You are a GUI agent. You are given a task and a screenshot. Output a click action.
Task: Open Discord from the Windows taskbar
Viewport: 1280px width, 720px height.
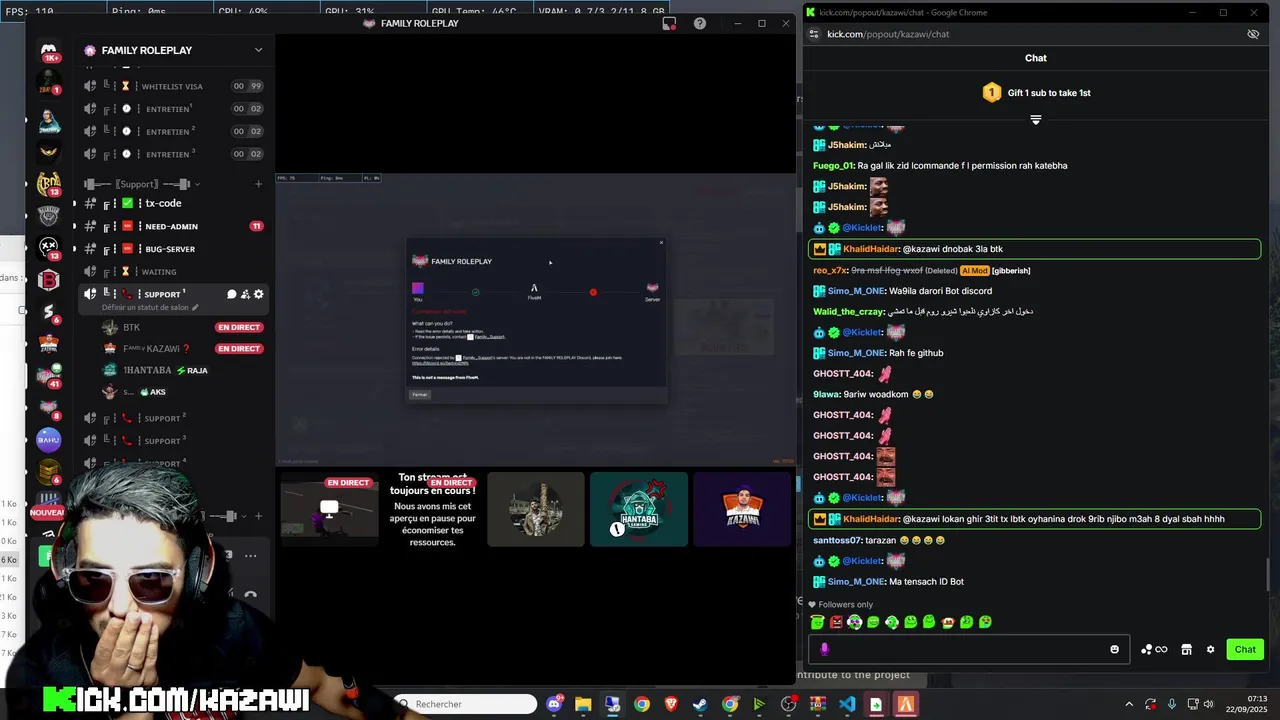pos(554,704)
